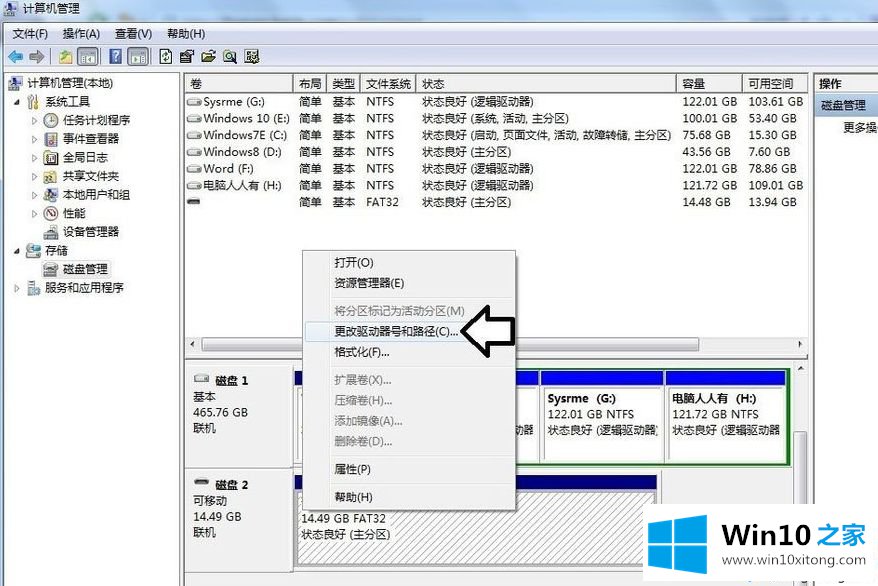Open the 操作(A) menu
Viewport: 878px width, 586px height.
(81, 34)
